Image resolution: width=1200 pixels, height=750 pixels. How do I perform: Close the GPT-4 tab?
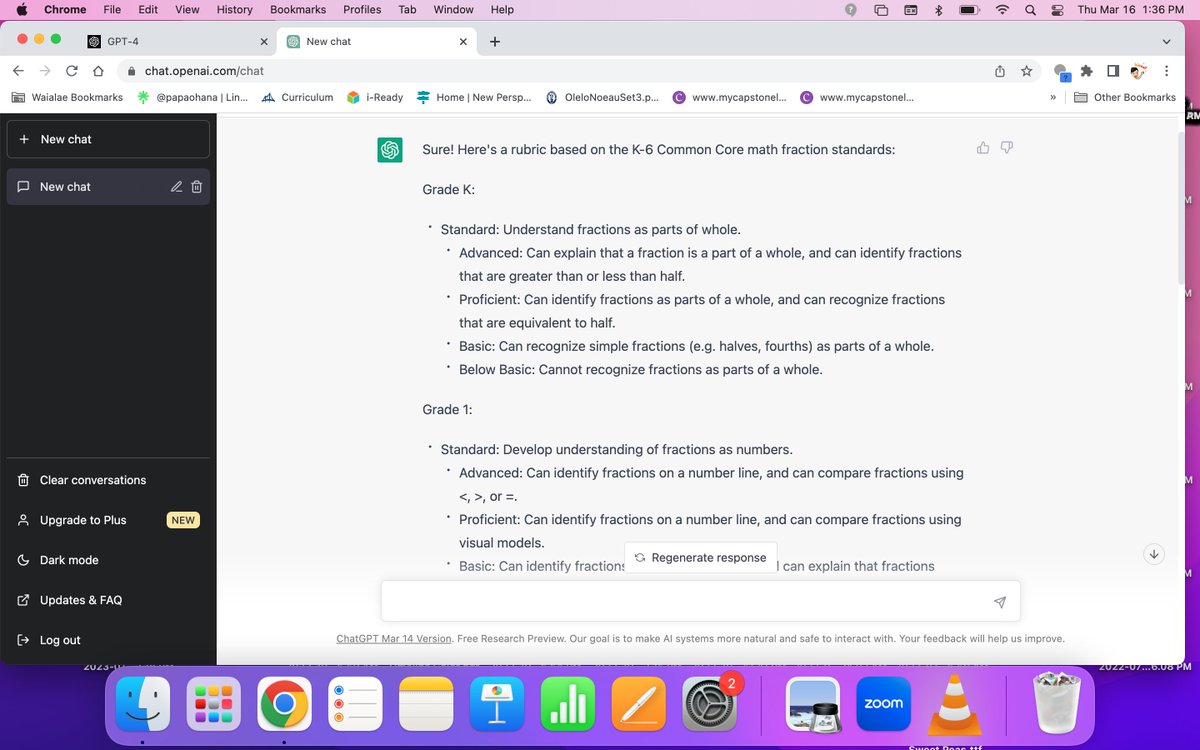pyautogui.click(x=265, y=41)
